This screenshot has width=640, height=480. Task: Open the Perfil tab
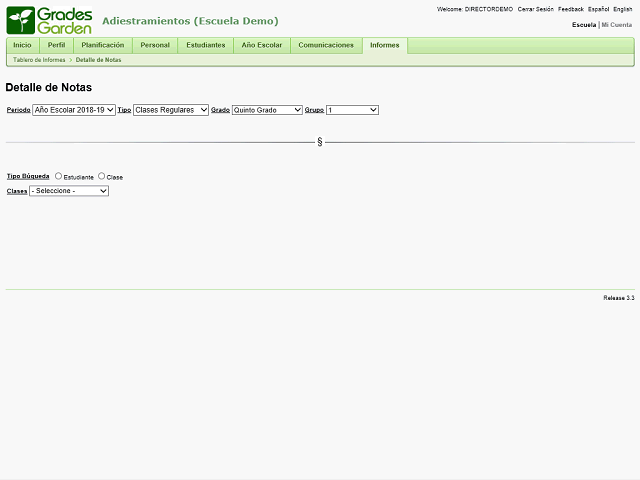tap(56, 45)
